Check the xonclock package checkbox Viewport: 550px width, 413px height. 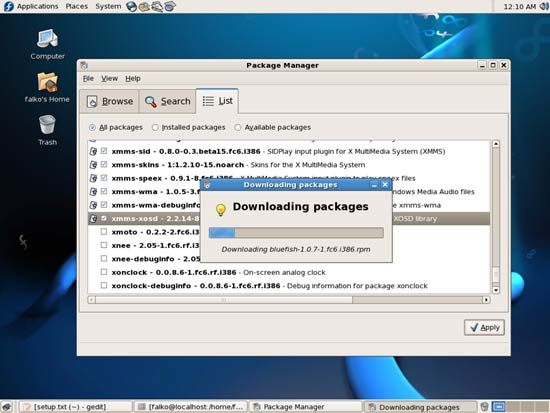pos(104,272)
